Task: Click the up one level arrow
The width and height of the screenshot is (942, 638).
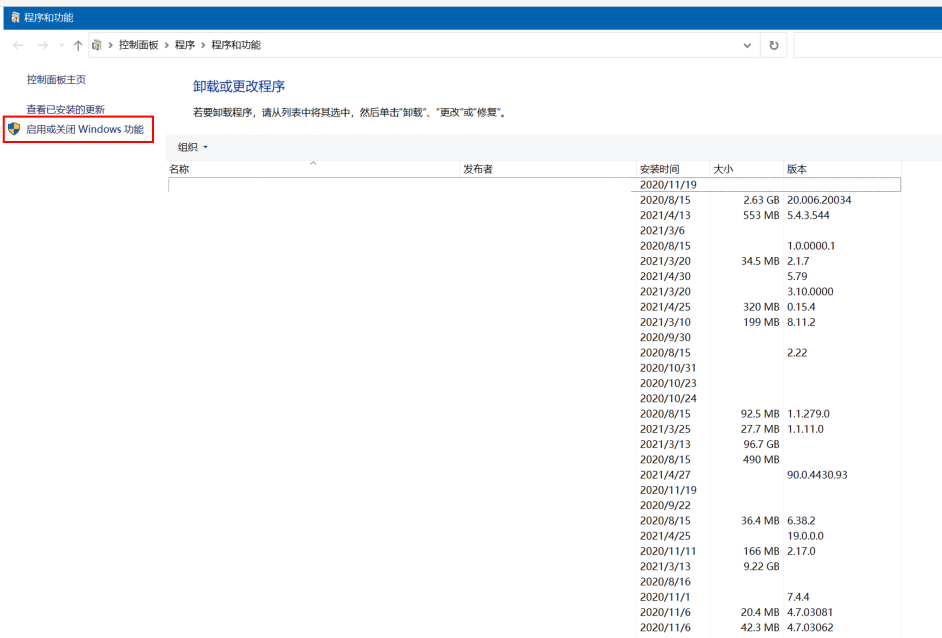Action: [77, 45]
